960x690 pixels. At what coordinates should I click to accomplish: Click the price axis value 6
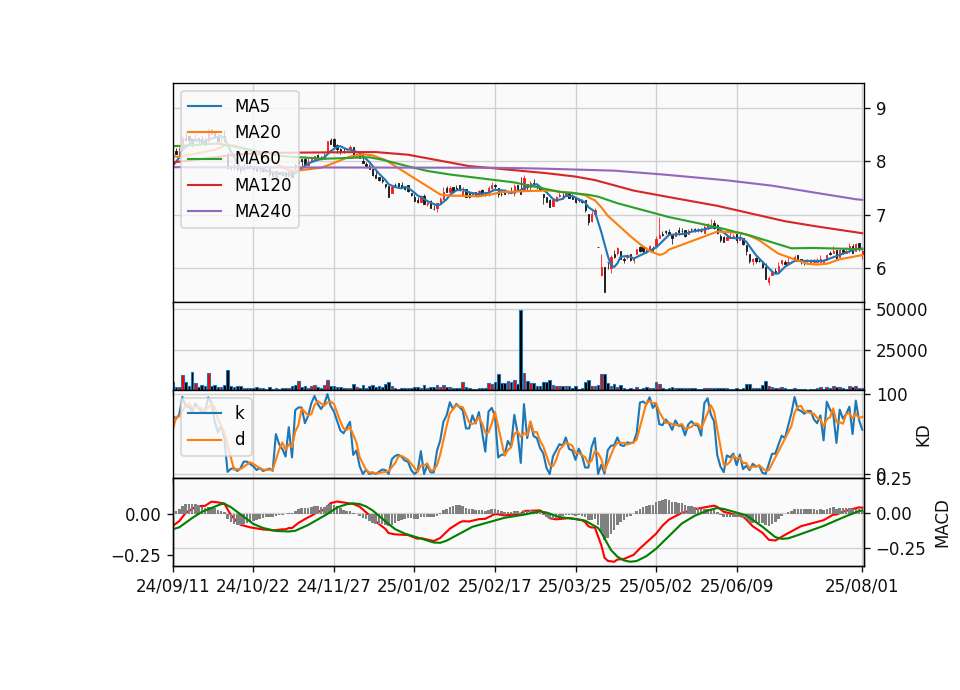click(x=881, y=269)
